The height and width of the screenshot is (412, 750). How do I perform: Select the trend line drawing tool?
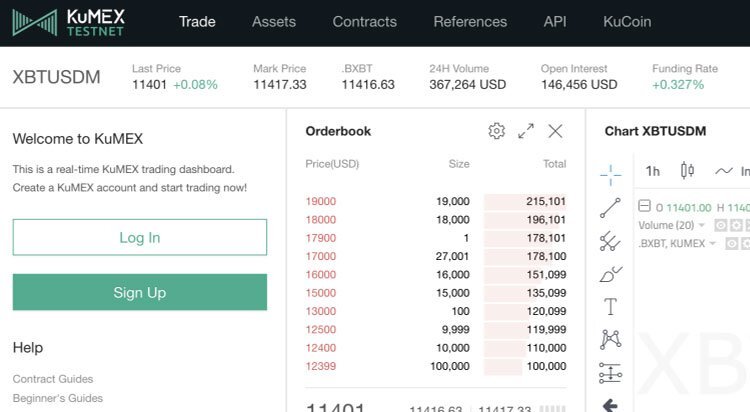tap(610, 208)
